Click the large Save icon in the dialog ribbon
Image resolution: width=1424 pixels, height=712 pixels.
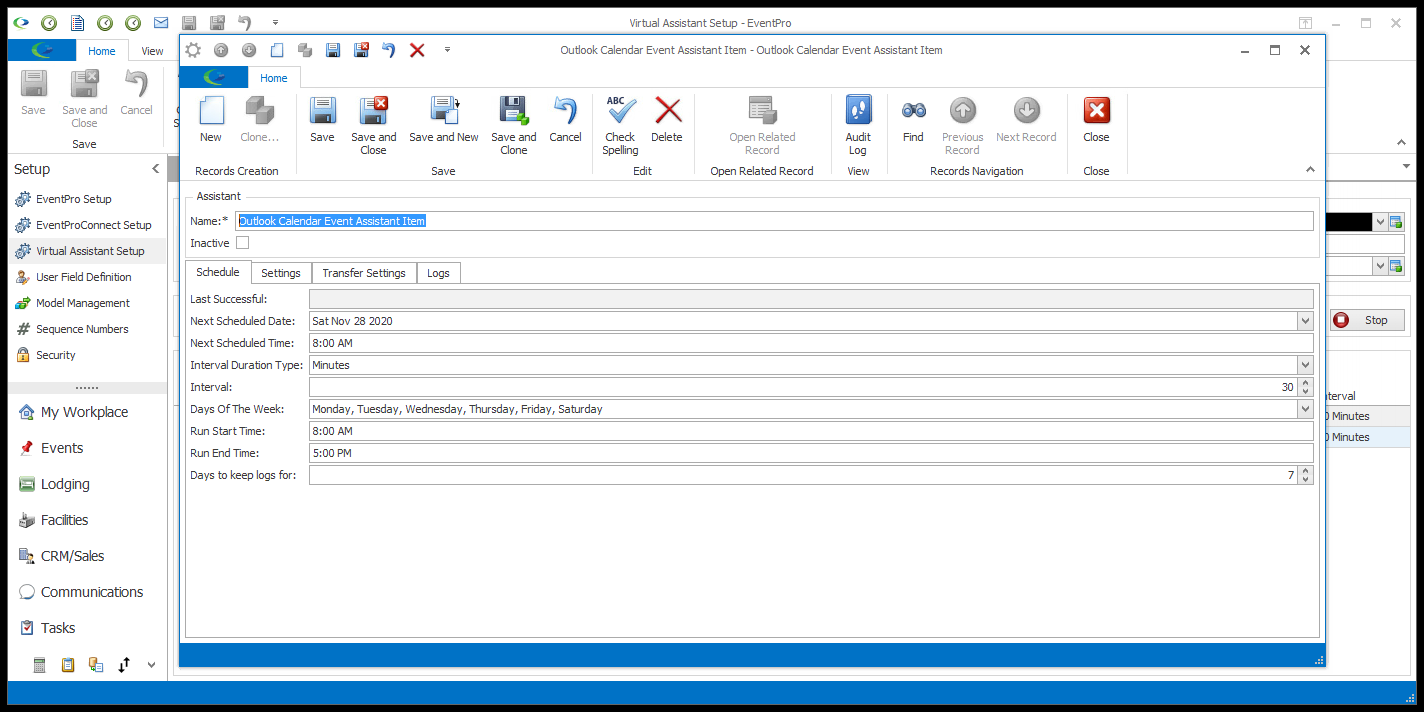click(x=322, y=119)
